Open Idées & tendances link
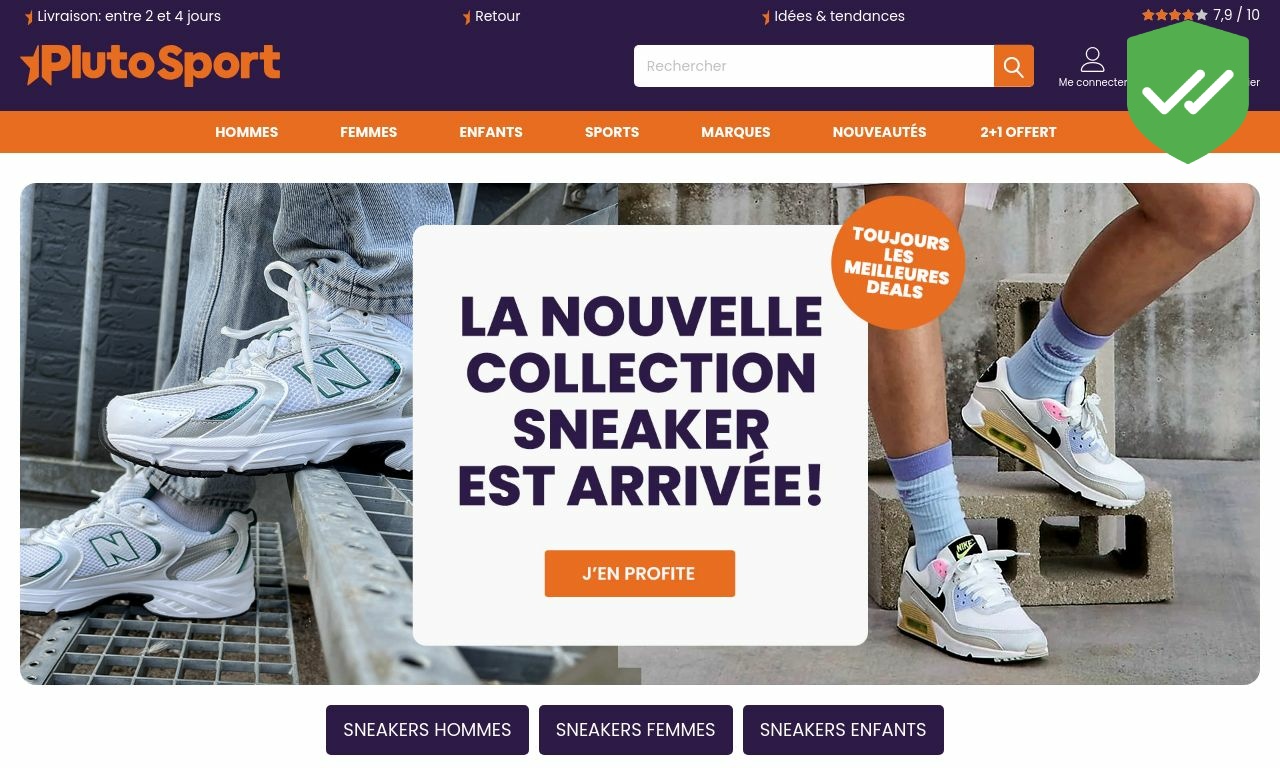Viewport: 1280px width, 768px height. (833, 16)
